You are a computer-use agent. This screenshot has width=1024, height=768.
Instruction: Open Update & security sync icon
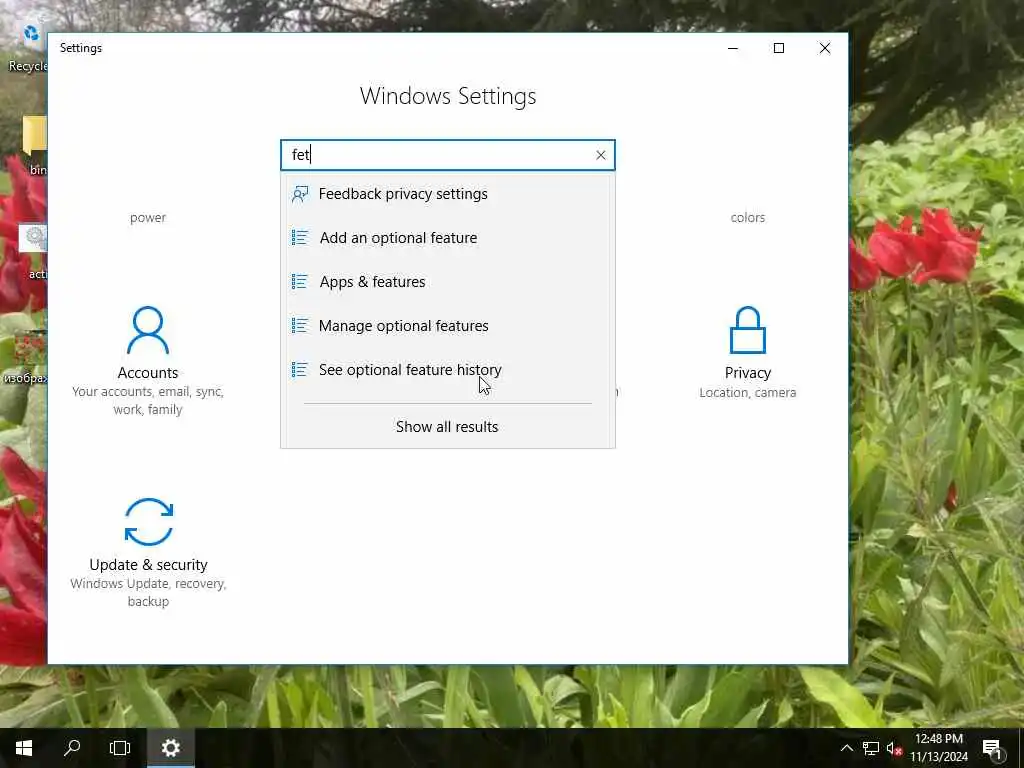pyautogui.click(x=149, y=522)
